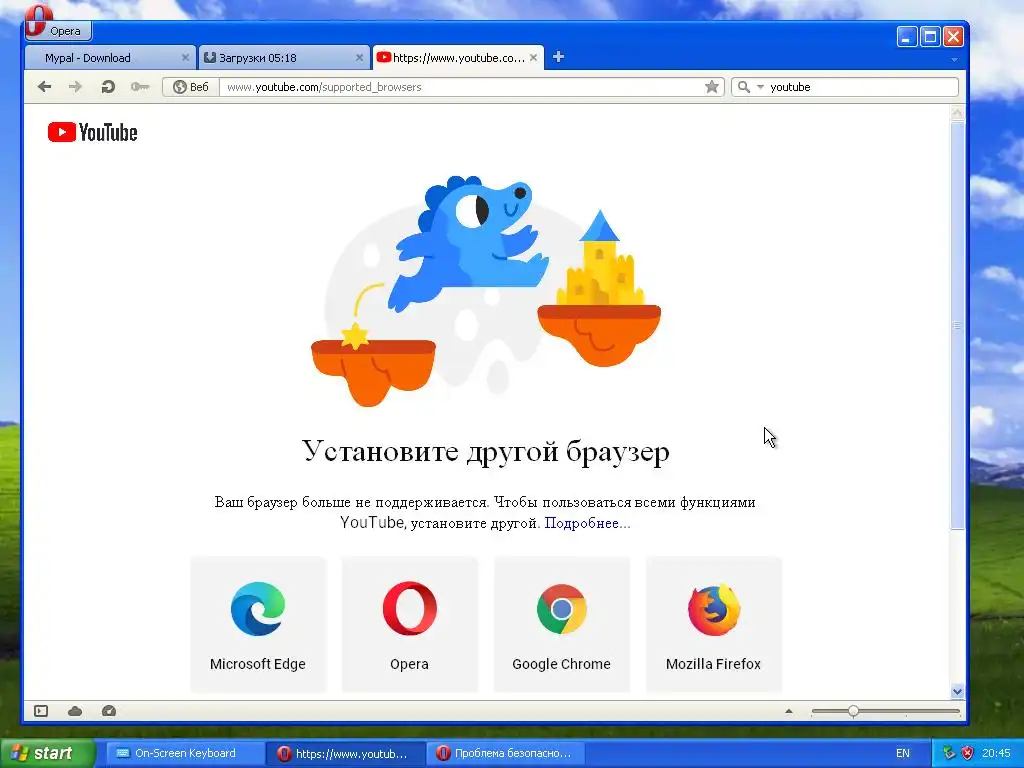1024x768 pixels.
Task: Choose the Google Chrome browser card
Action: point(562,624)
